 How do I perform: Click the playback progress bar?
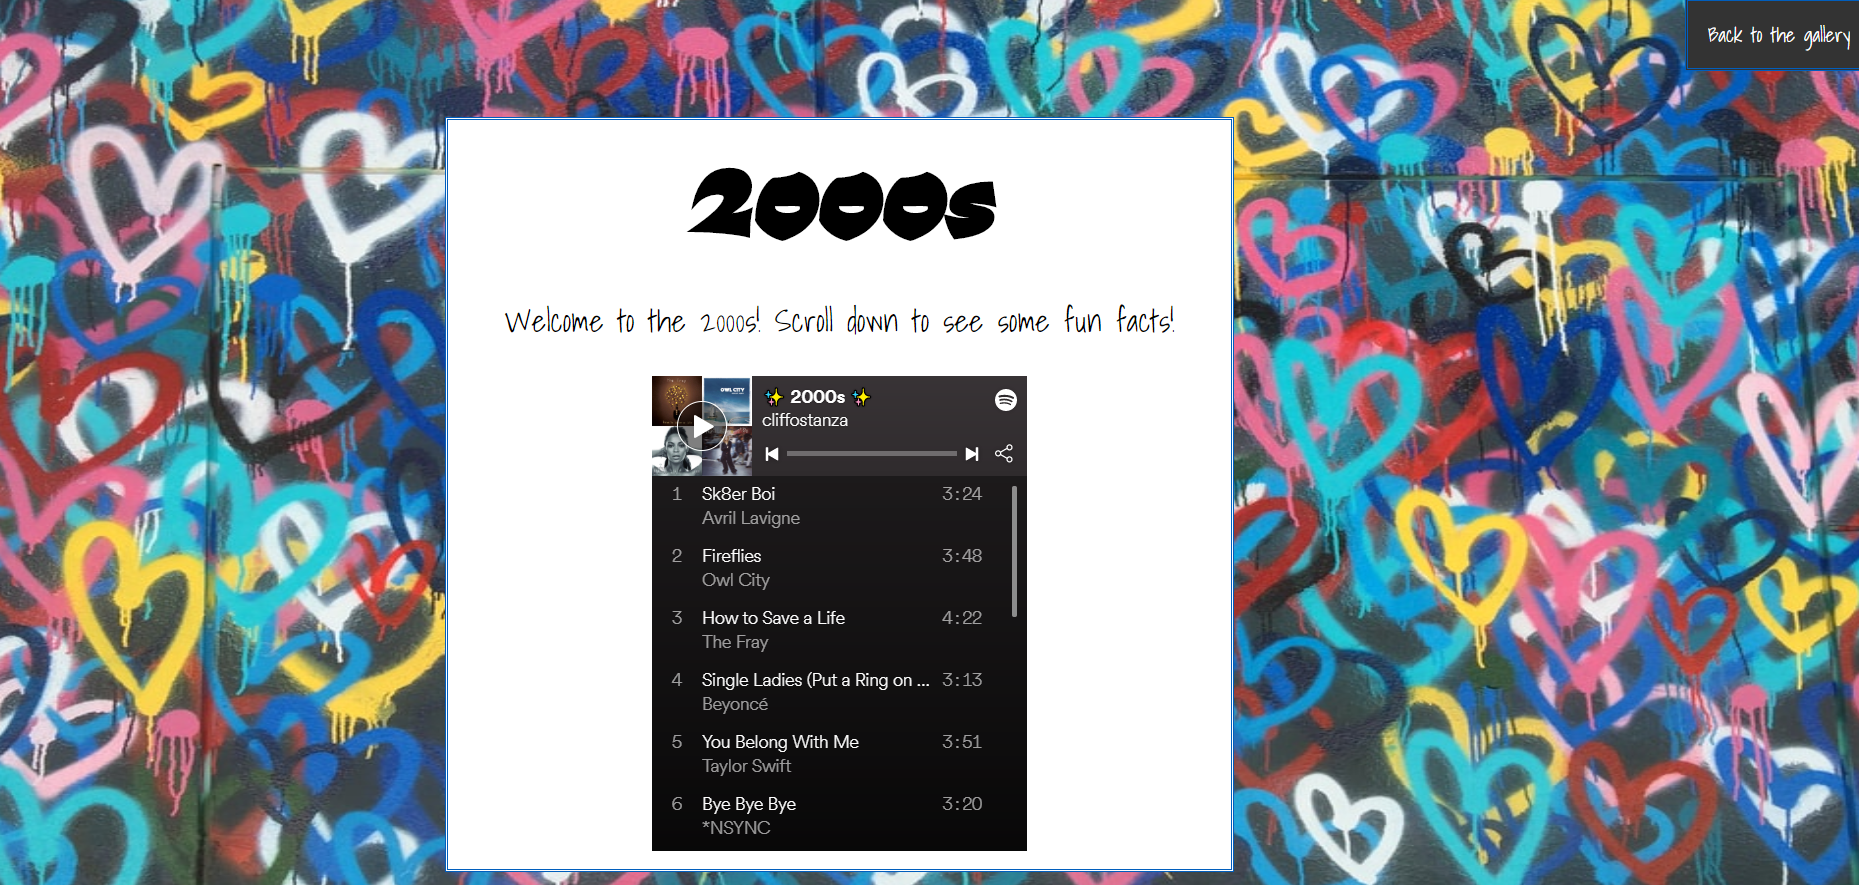click(872, 454)
